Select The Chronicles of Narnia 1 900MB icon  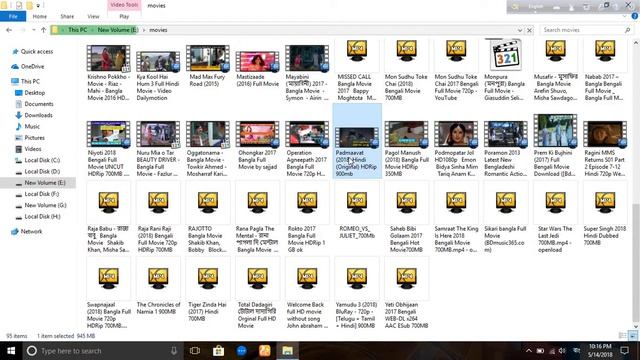[x=158, y=278]
